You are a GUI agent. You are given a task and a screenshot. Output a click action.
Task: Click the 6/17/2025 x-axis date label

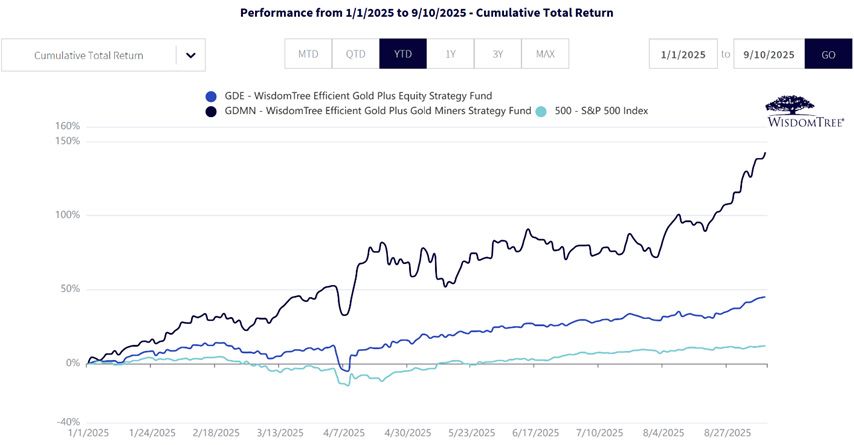point(535,433)
